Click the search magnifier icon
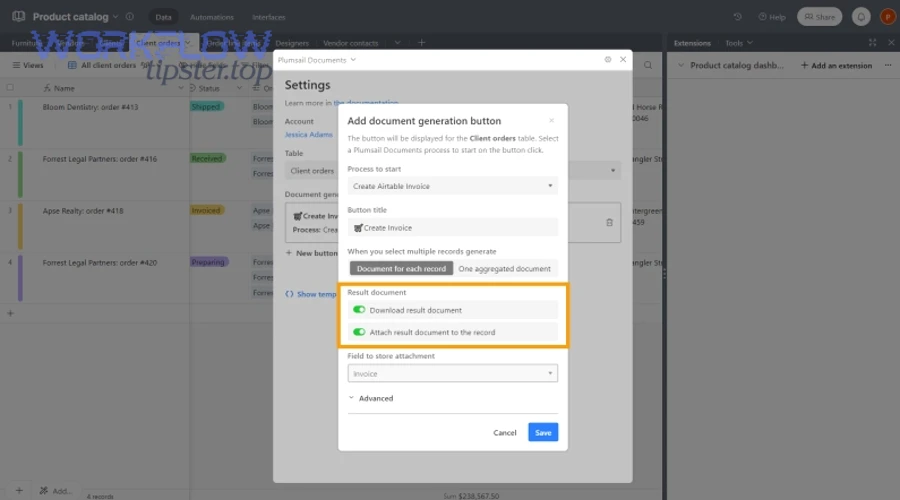900x500 pixels. pyautogui.click(x=648, y=65)
